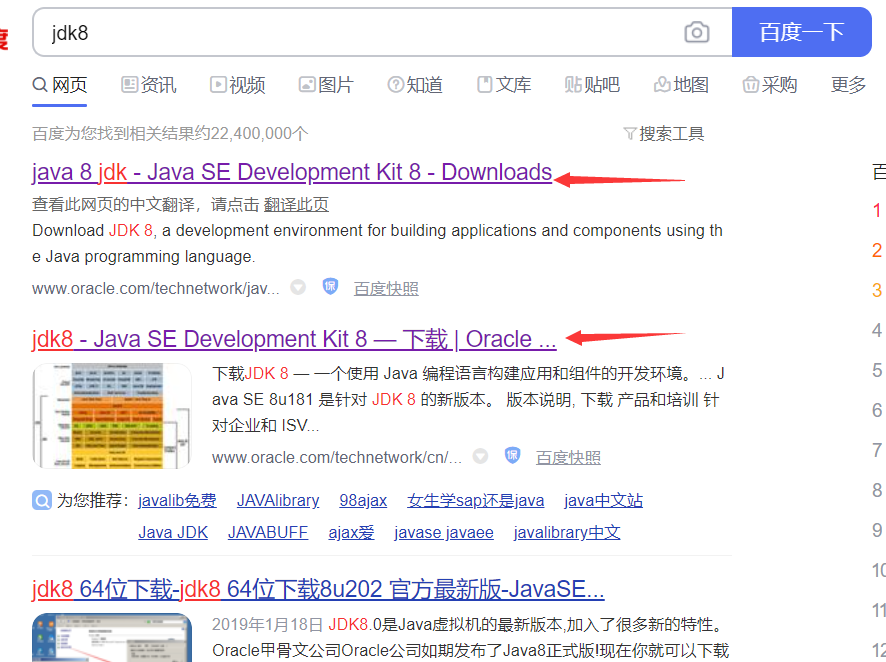Open recommended search JAVABUFF
This screenshot has width=886, height=662.
coord(268,533)
